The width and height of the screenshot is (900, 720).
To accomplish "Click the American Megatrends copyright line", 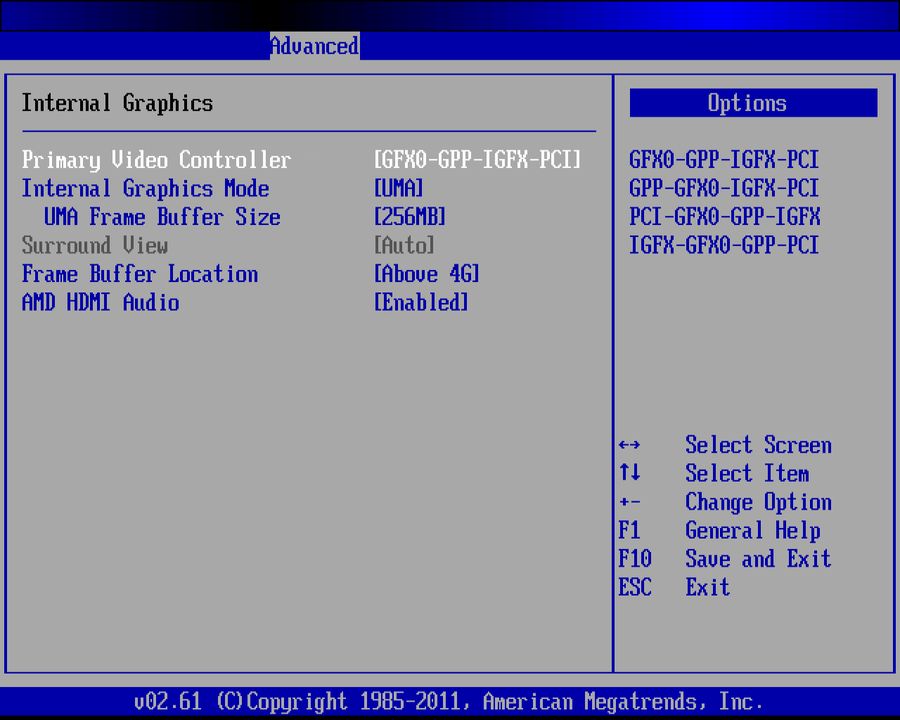I will click(448, 702).
